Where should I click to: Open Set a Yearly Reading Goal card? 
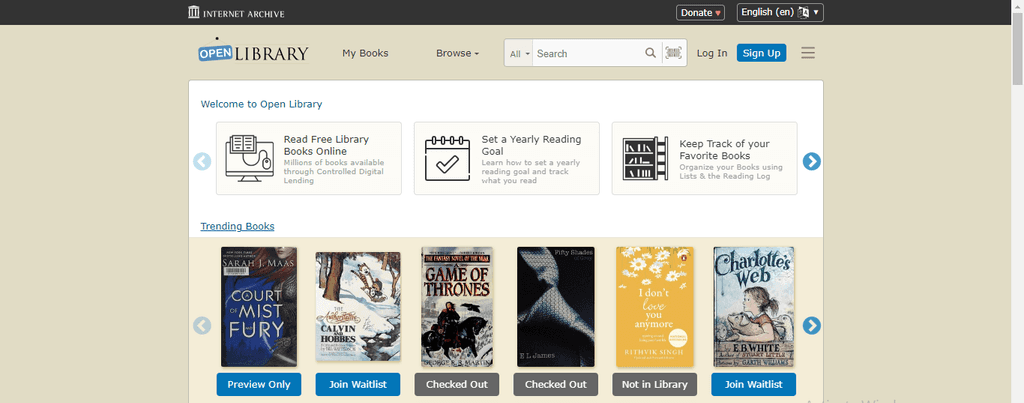tap(507, 158)
